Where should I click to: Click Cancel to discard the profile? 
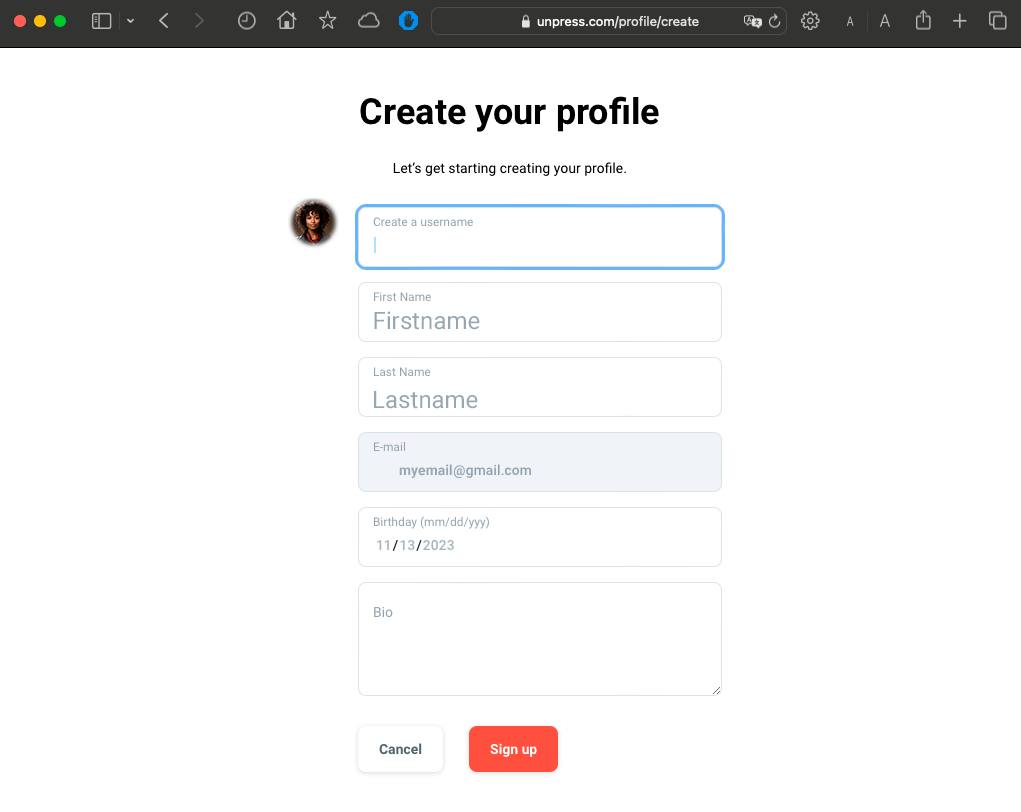click(x=400, y=748)
